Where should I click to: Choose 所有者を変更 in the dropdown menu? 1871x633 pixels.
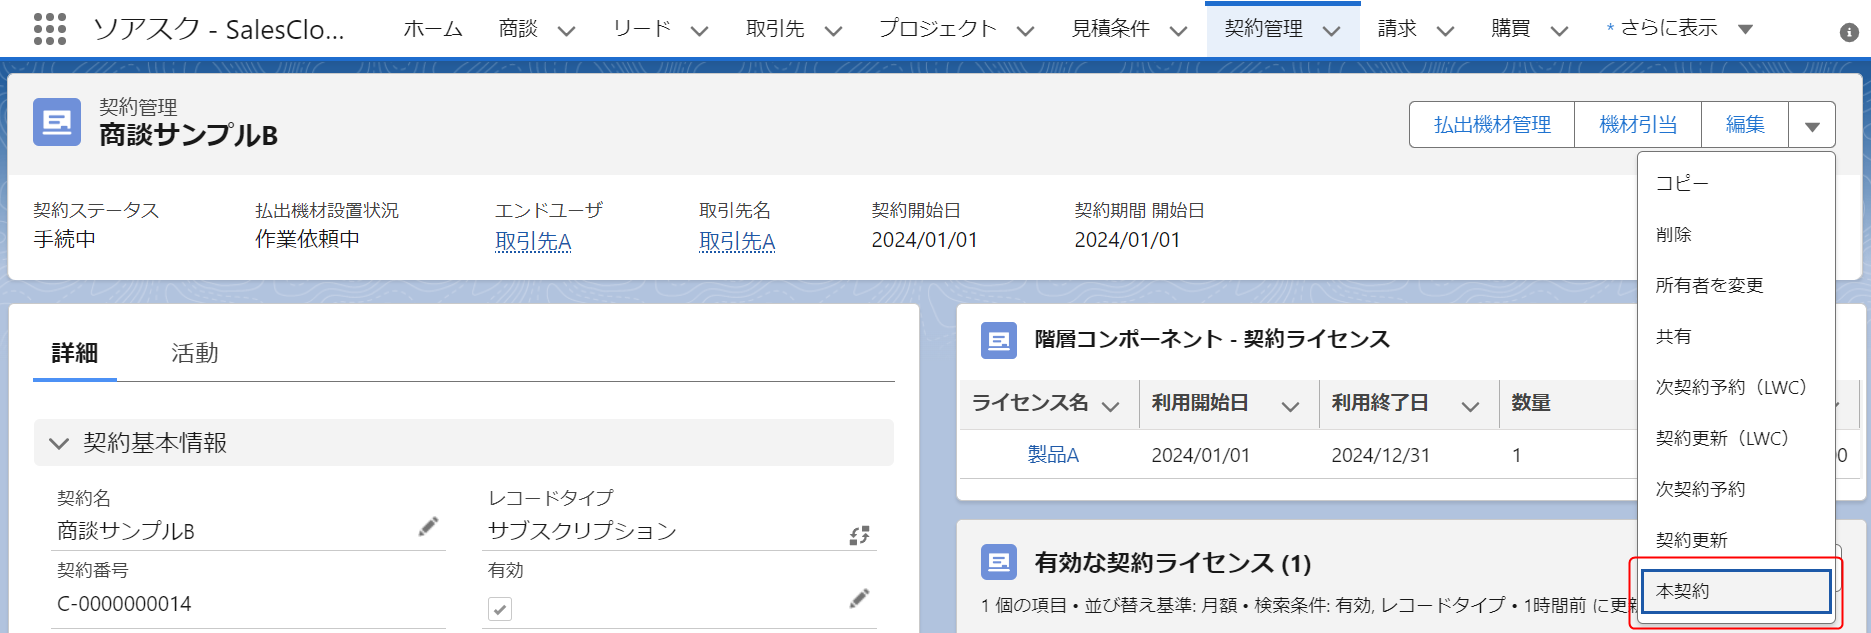coord(1709,286)
